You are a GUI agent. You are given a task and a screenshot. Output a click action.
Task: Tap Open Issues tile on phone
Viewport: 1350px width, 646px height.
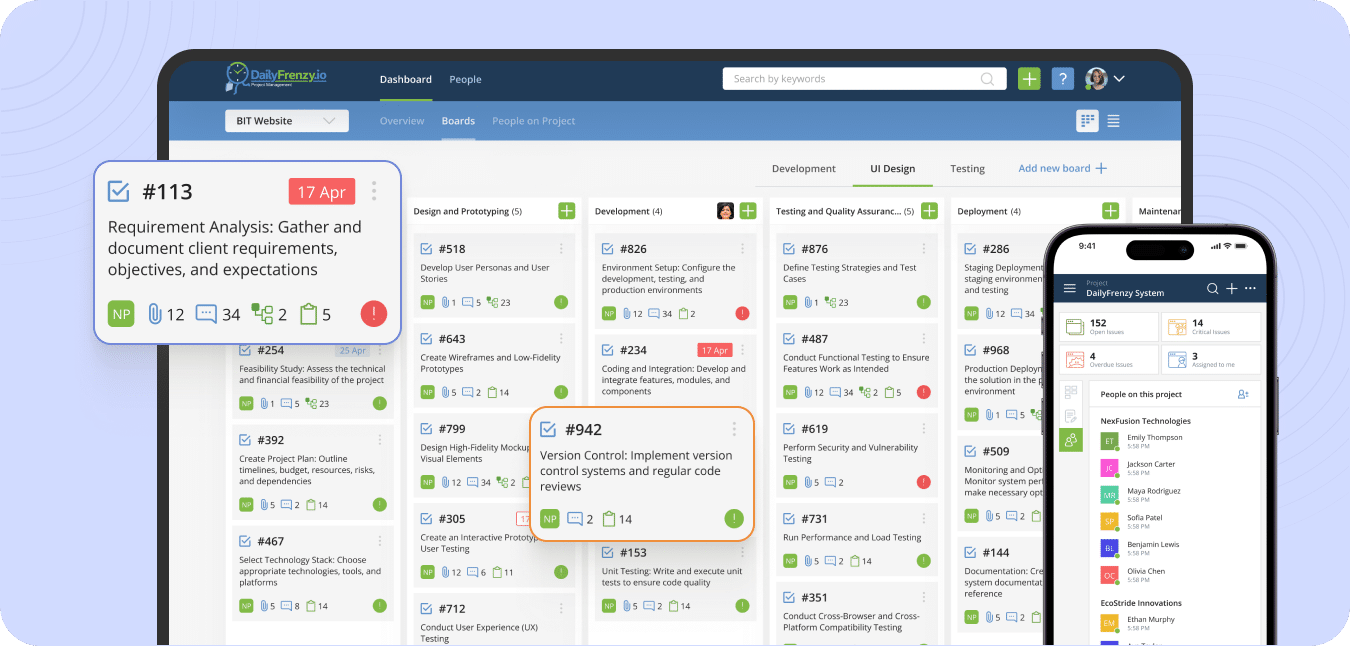pyautogui.click(x=1108, y=327)
